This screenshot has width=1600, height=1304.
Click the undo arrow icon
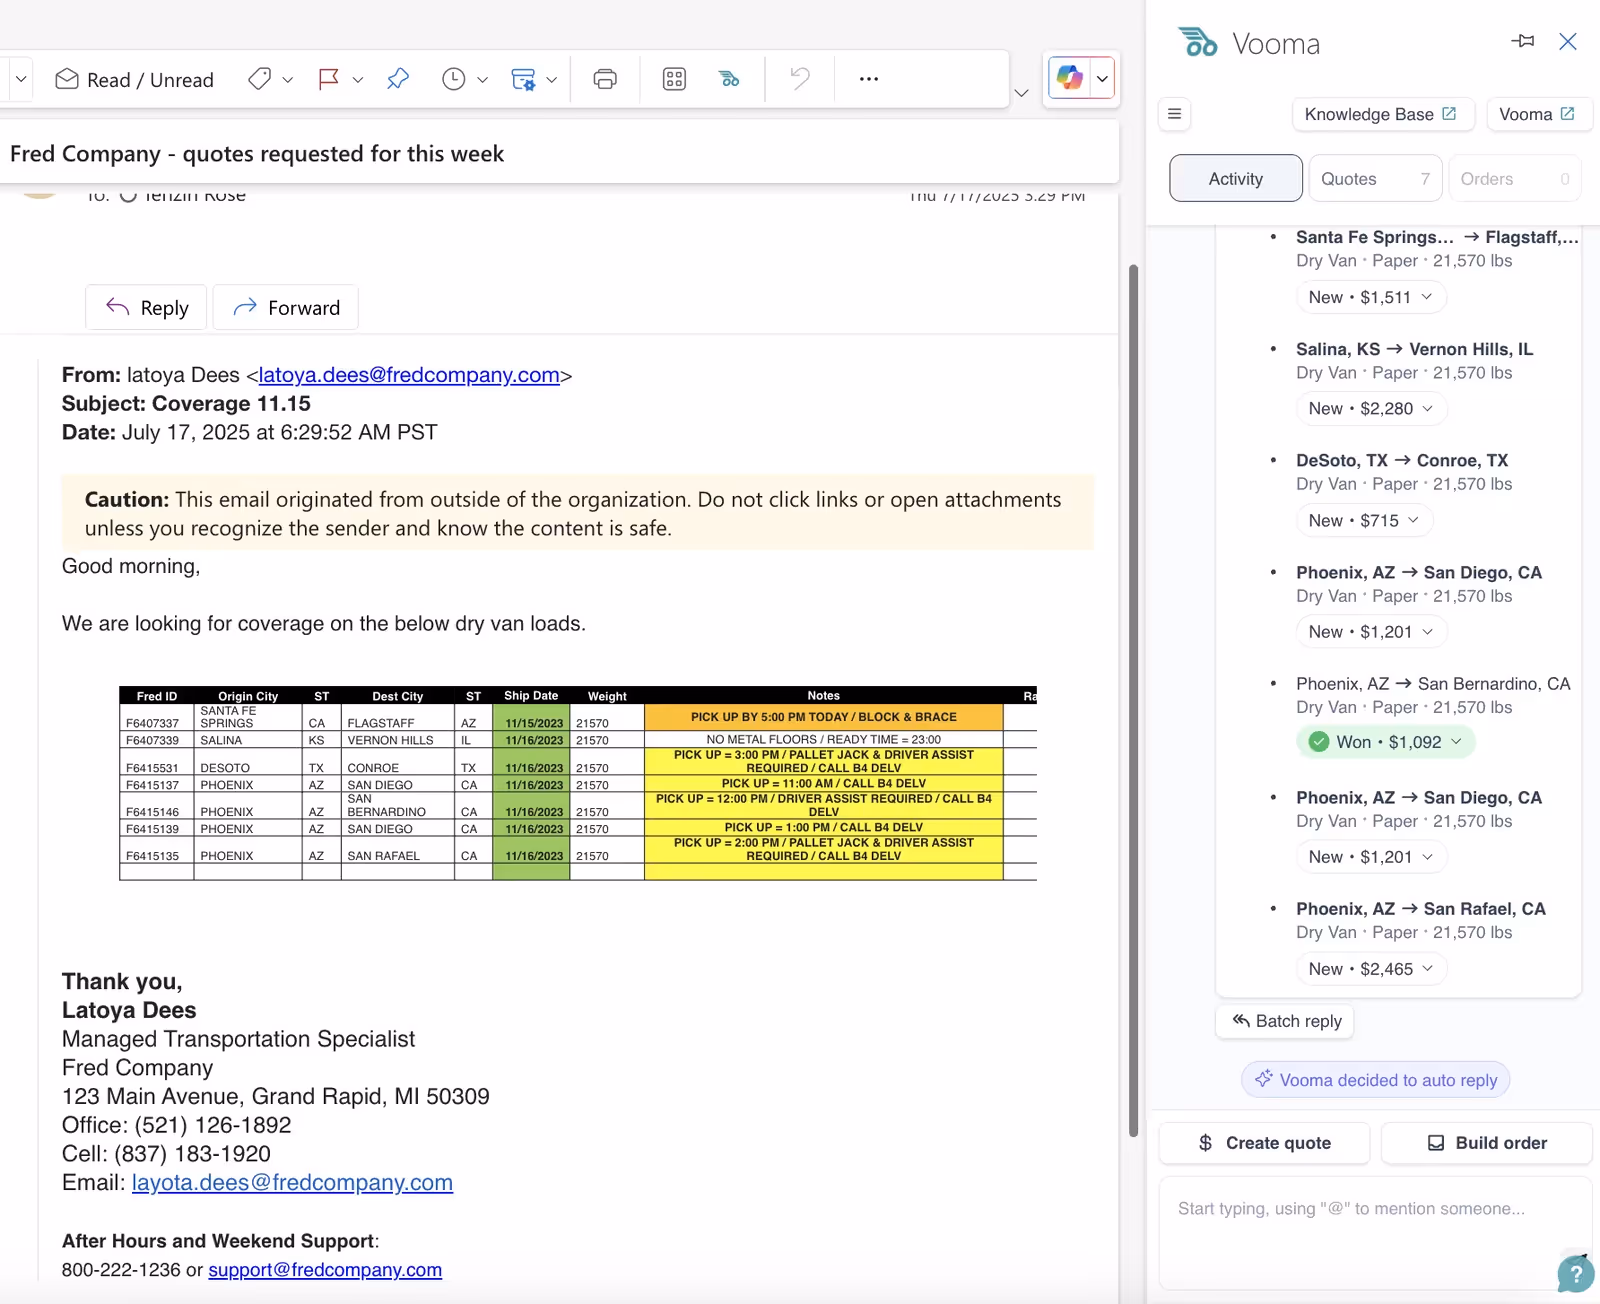tap(800, 78)
